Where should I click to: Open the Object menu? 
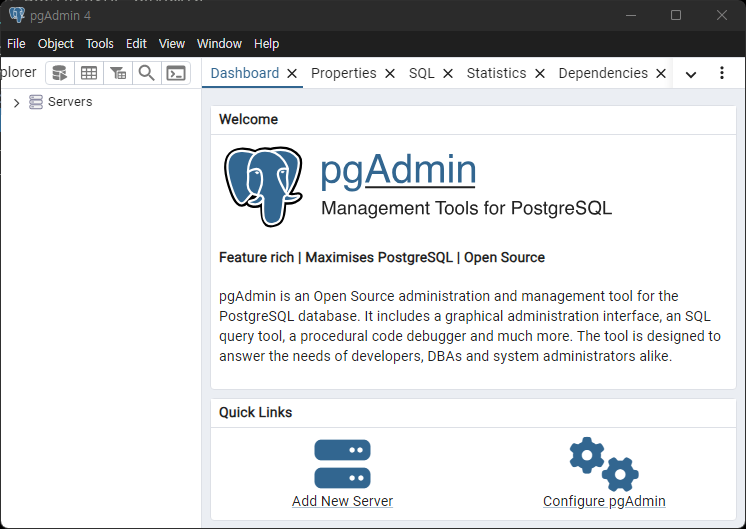[x=56, y=44]
